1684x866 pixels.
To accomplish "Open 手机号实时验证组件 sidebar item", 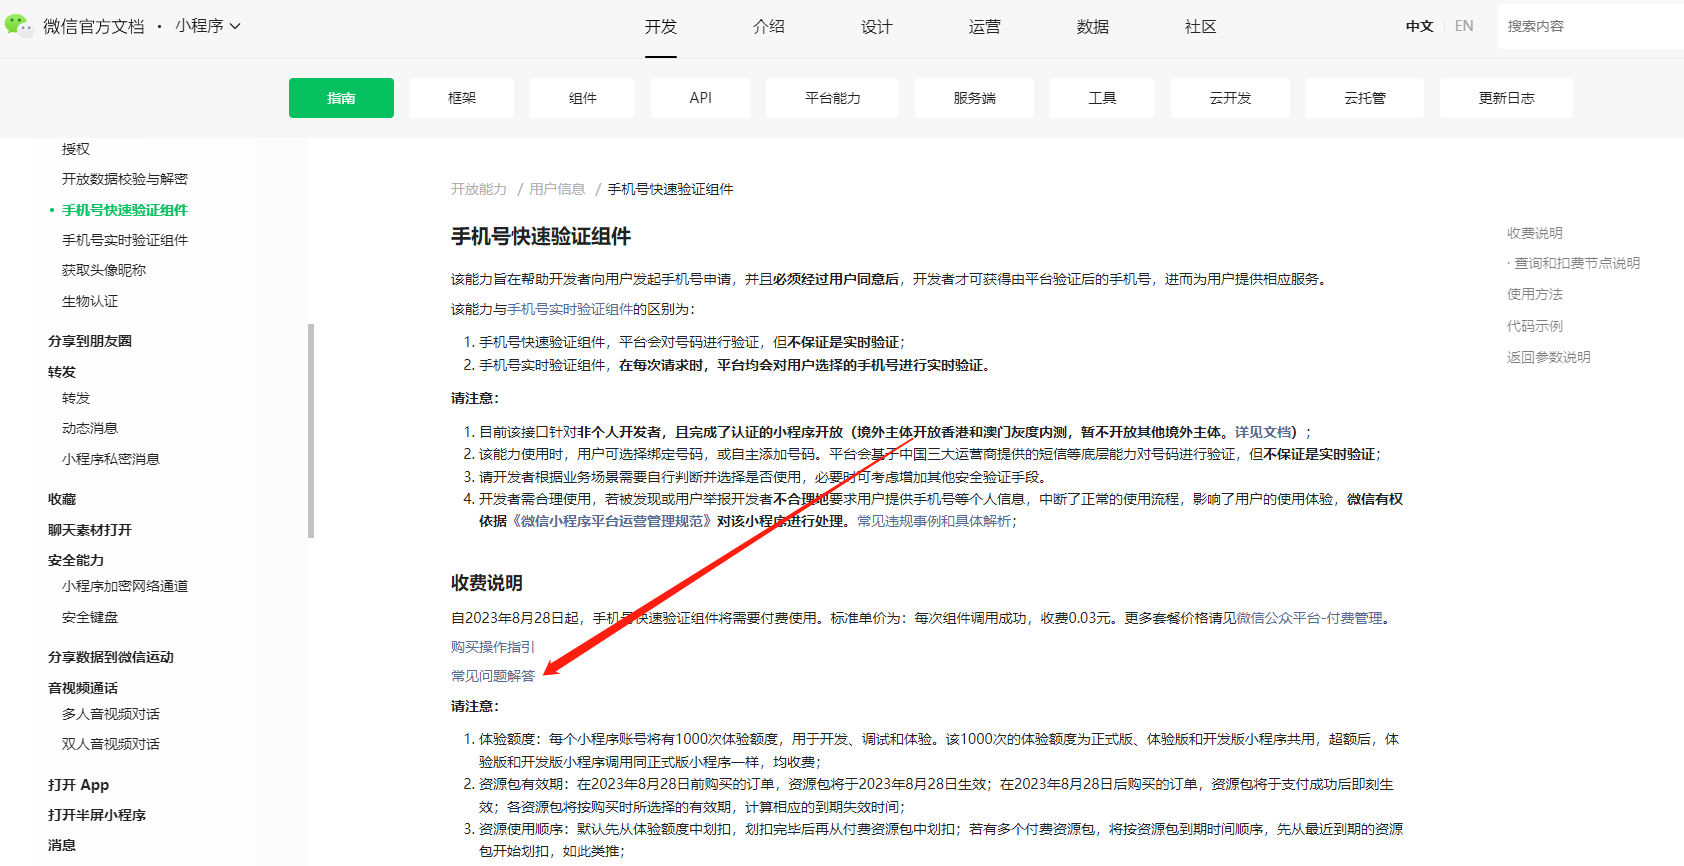I will point(125,240).
